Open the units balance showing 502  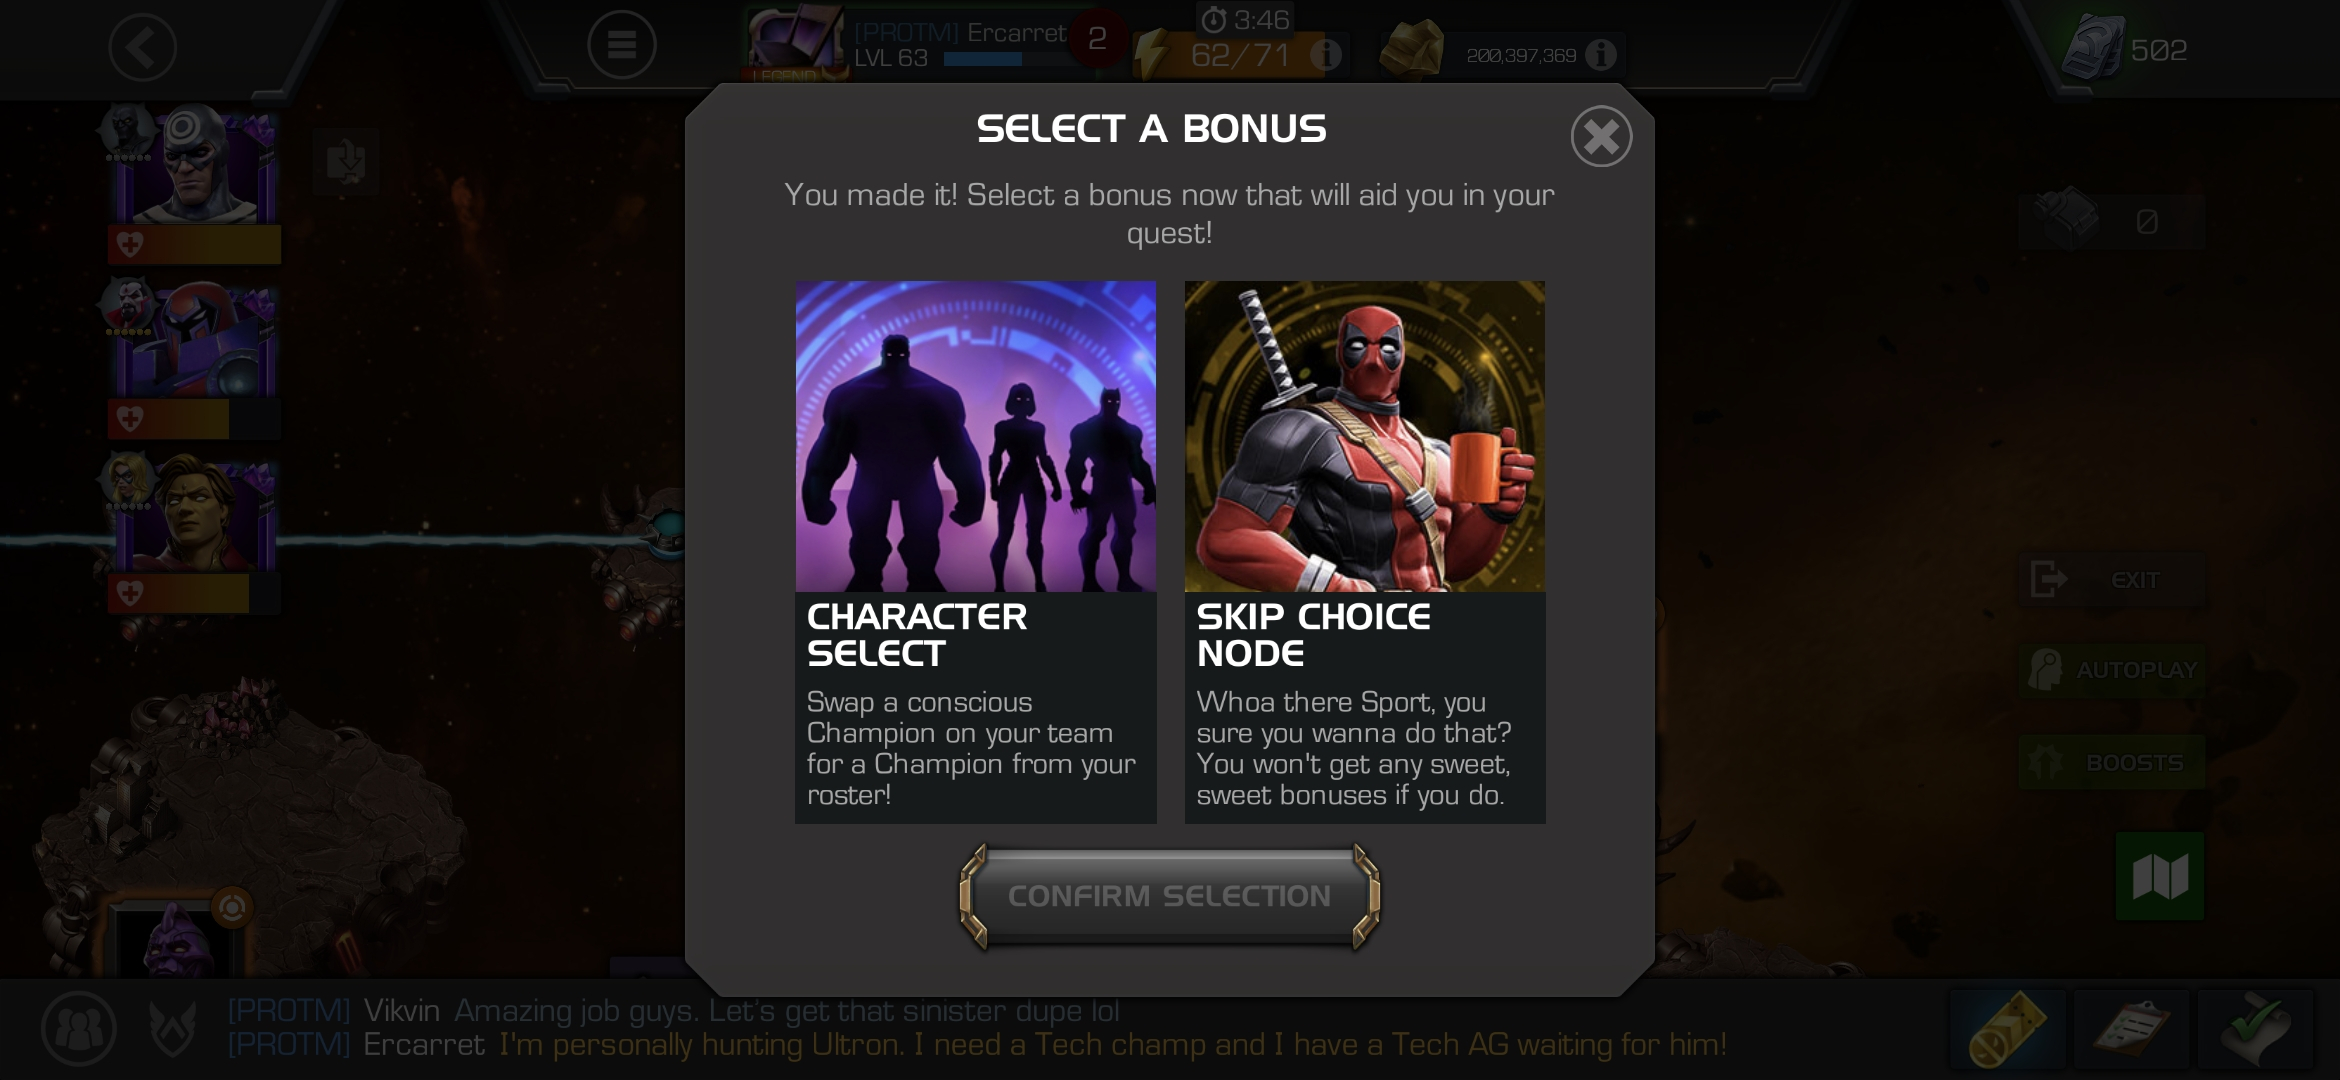pyautogui.click(x=2127, y=49)
